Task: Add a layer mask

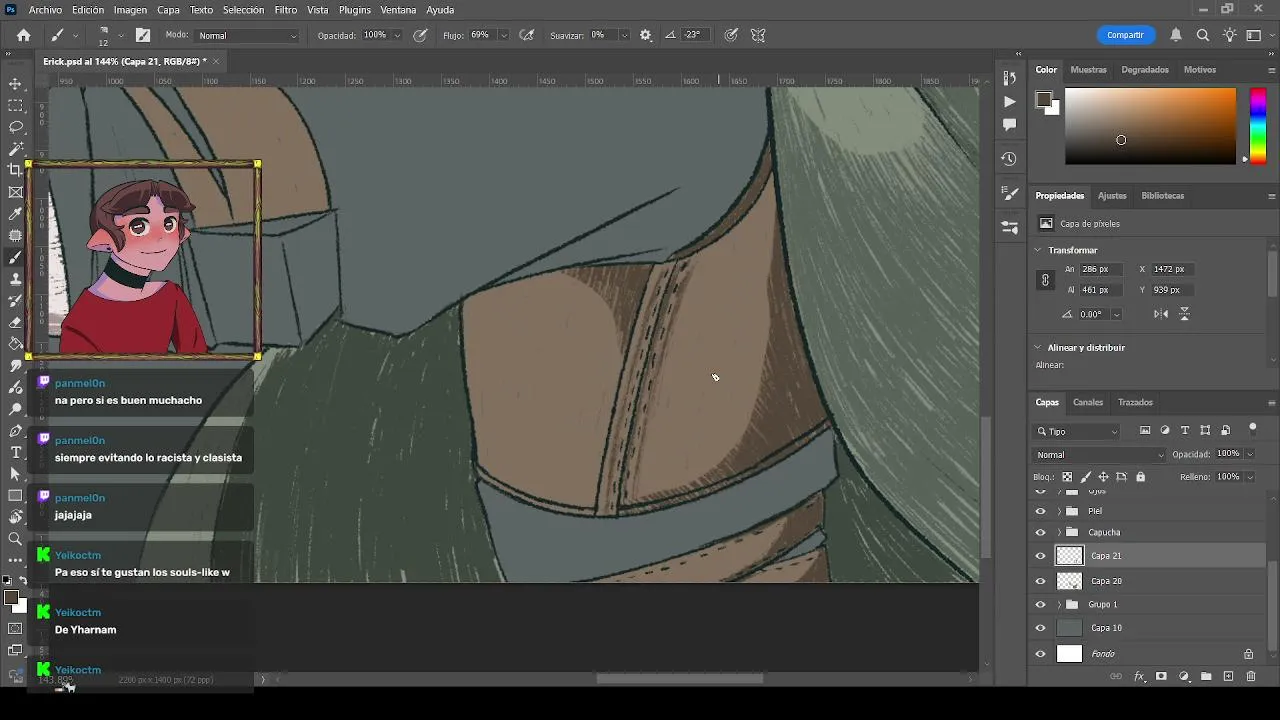Action: [1161, 677]
